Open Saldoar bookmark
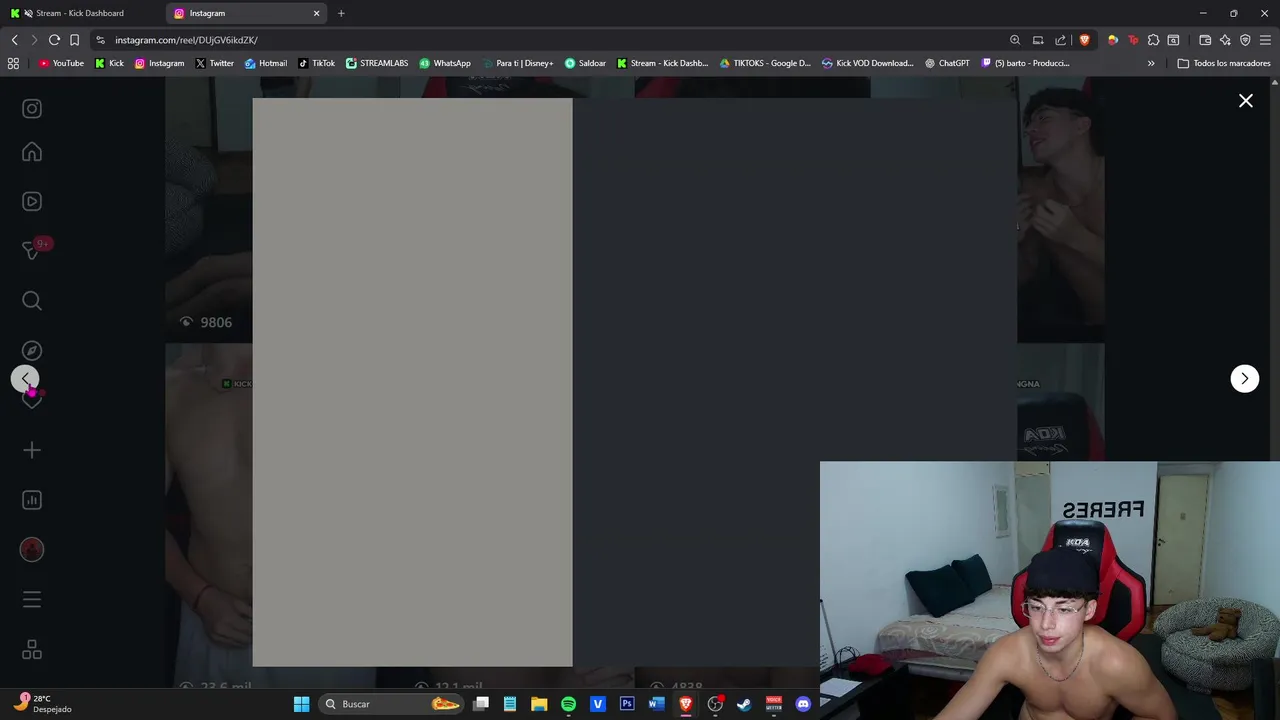The image size is (1280, 720). [x=585, y=63]
